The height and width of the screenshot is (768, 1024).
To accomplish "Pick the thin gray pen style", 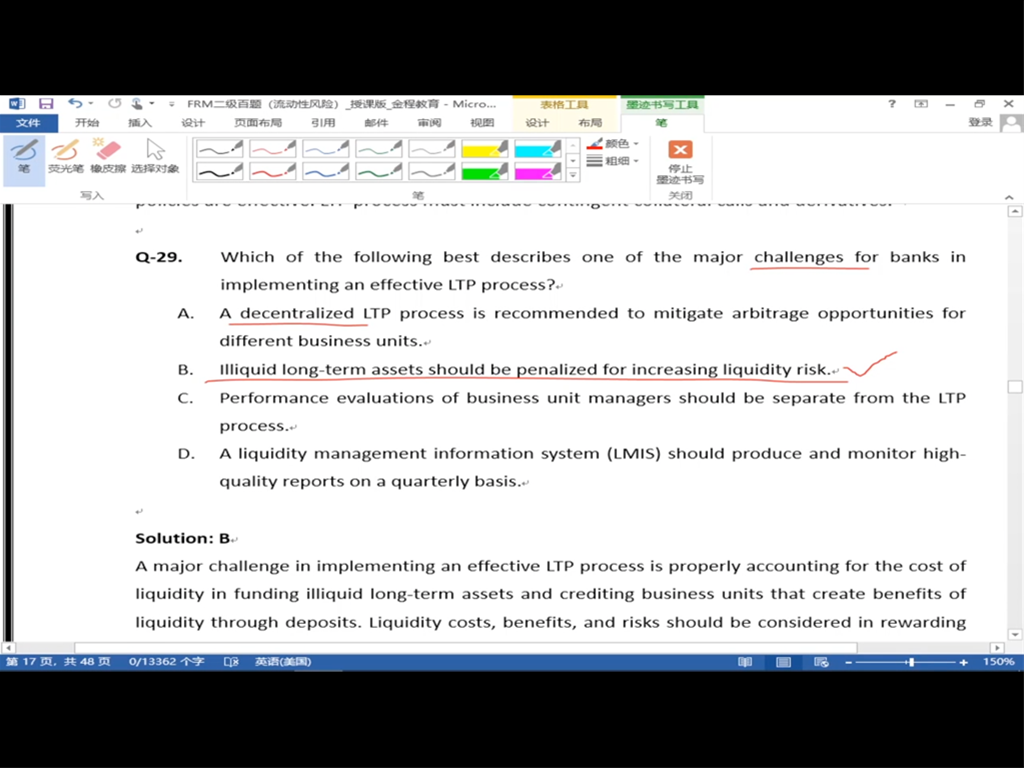I will [x=432, y=149].
